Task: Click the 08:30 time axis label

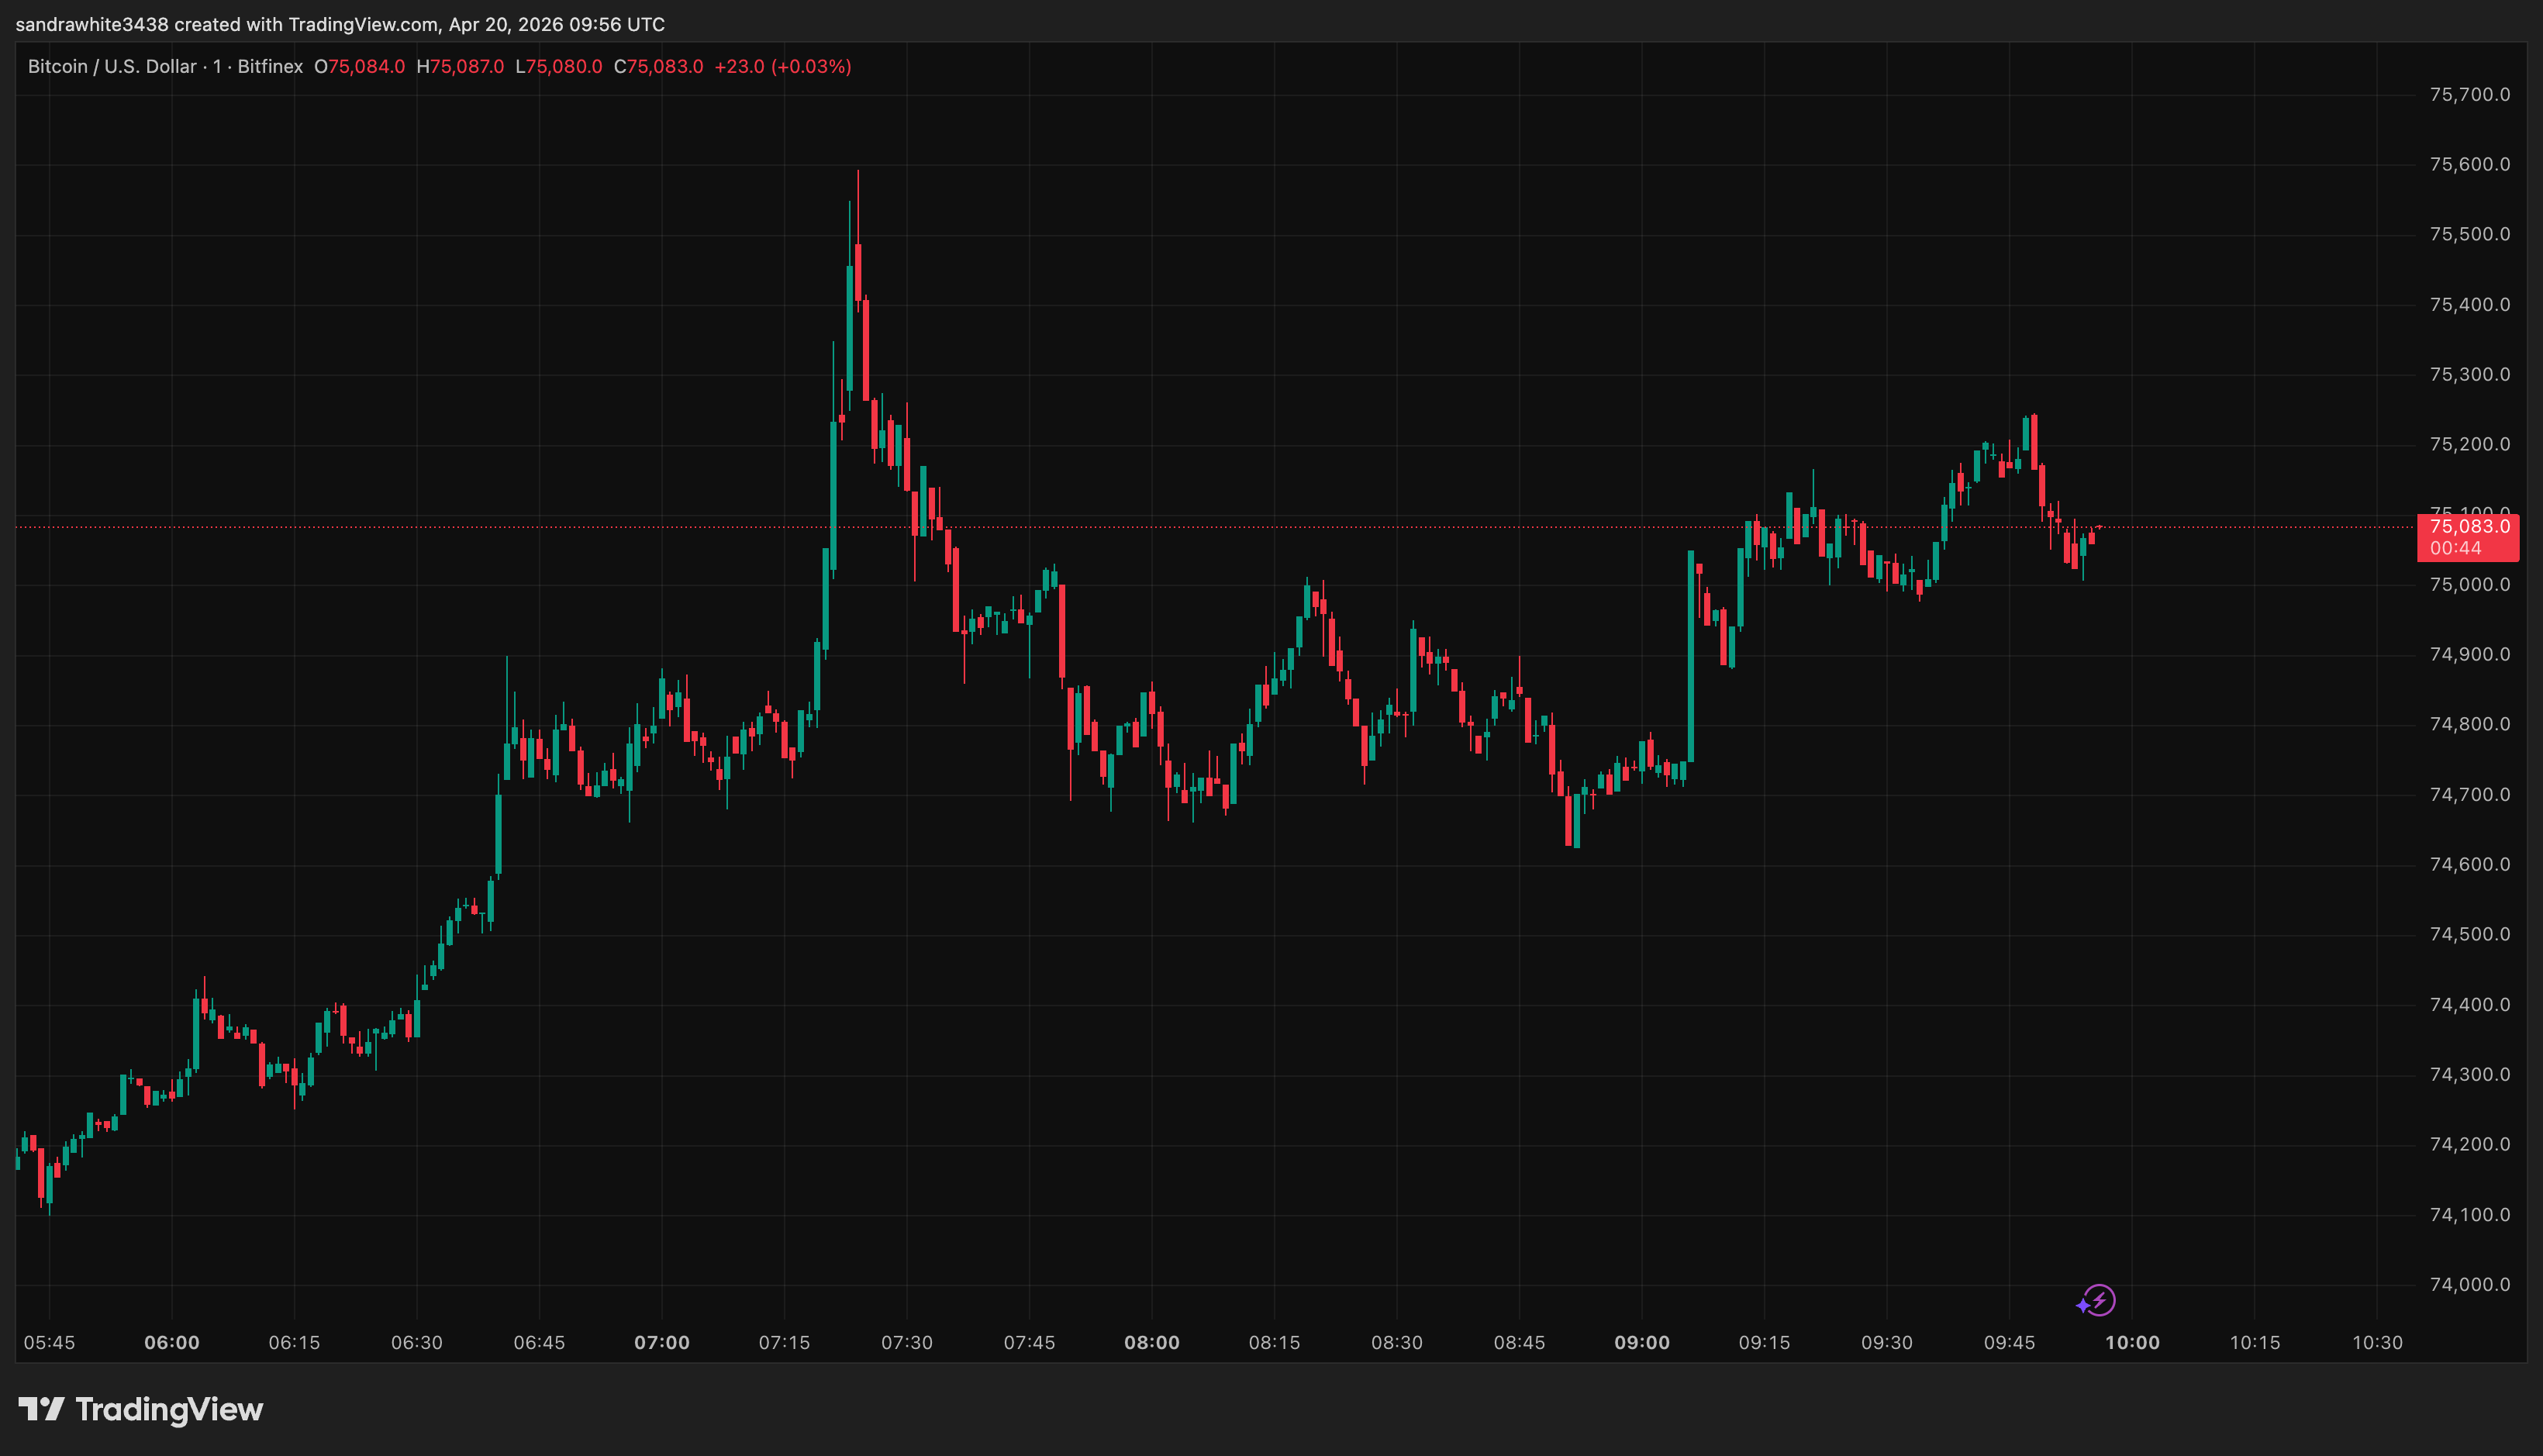Action: (x=1397, y=1343)
